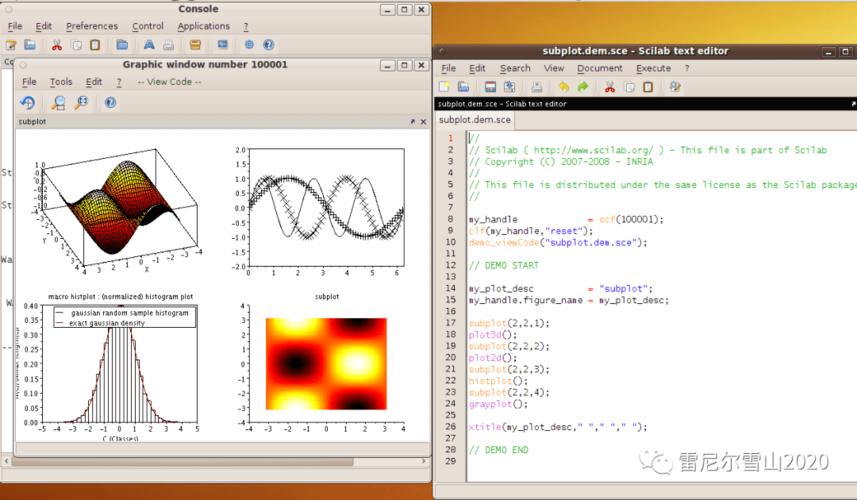The image size is (857, 500).
Task: Click '-- View Code --' in Graphic window
Action: (169, 81)
